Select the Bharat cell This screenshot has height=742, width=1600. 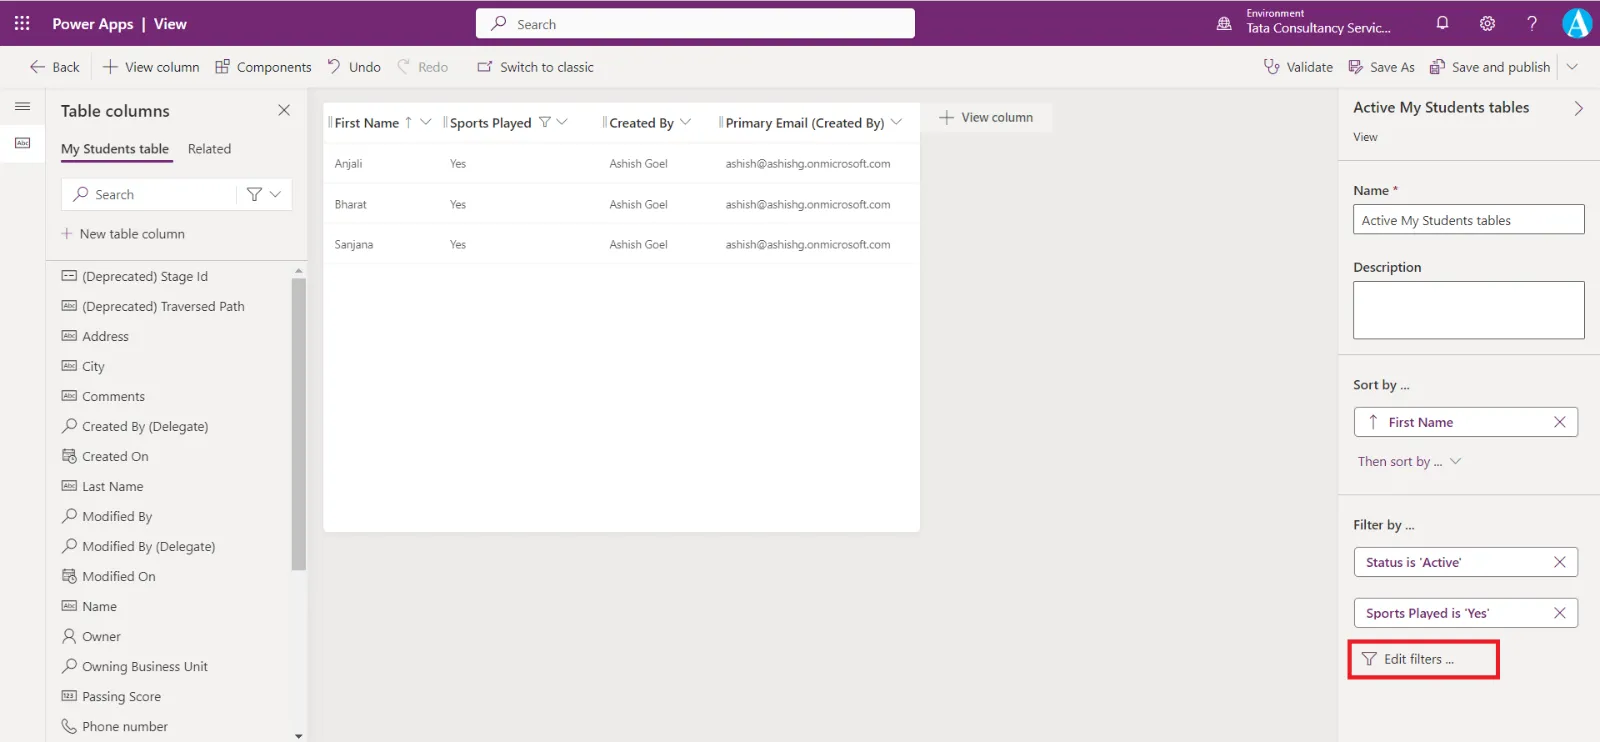351,204
